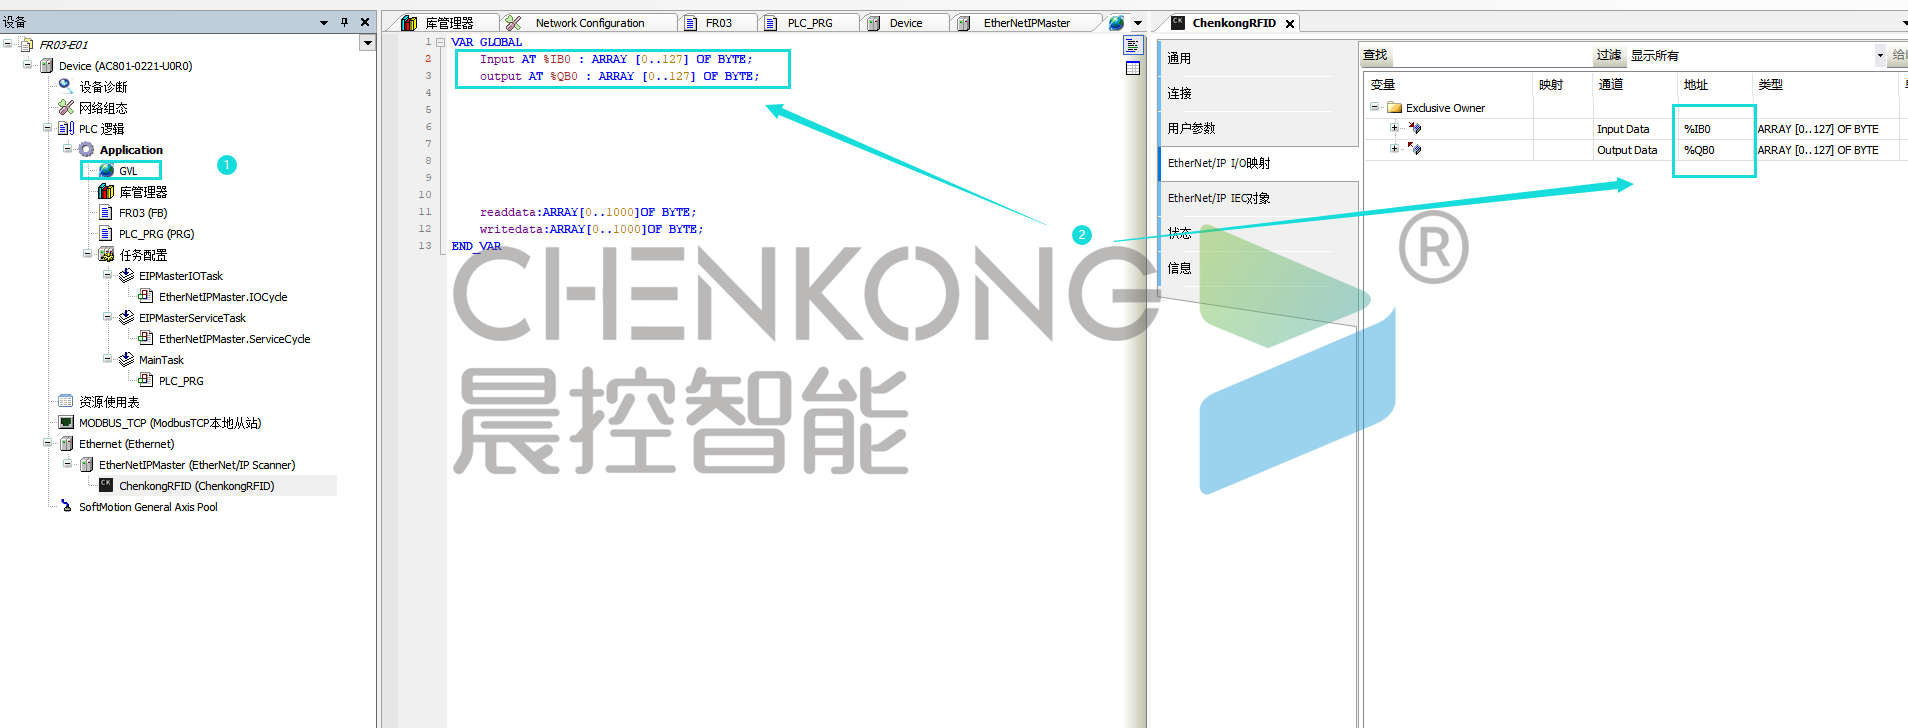The image size is (1908, 728).
Task: Open the 过滤 显示所有 filter dropdown
Action: (x=1879, y=56)
